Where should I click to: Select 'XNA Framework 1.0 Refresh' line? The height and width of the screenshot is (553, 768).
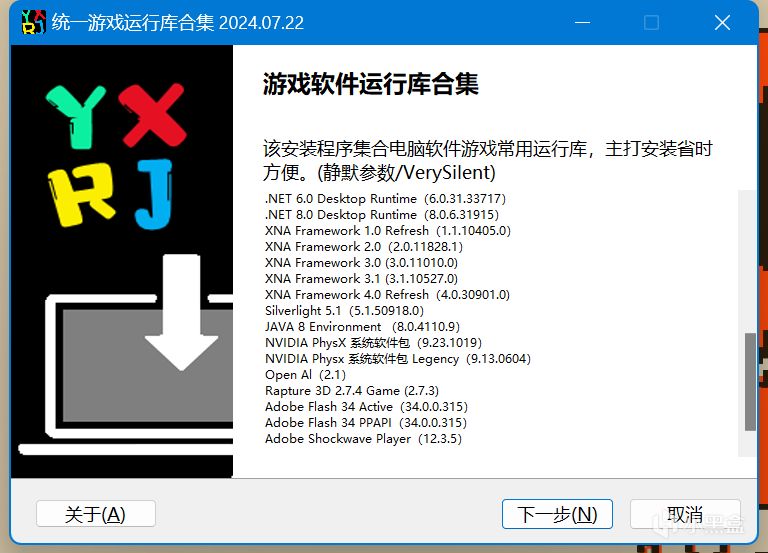point(387,231)
